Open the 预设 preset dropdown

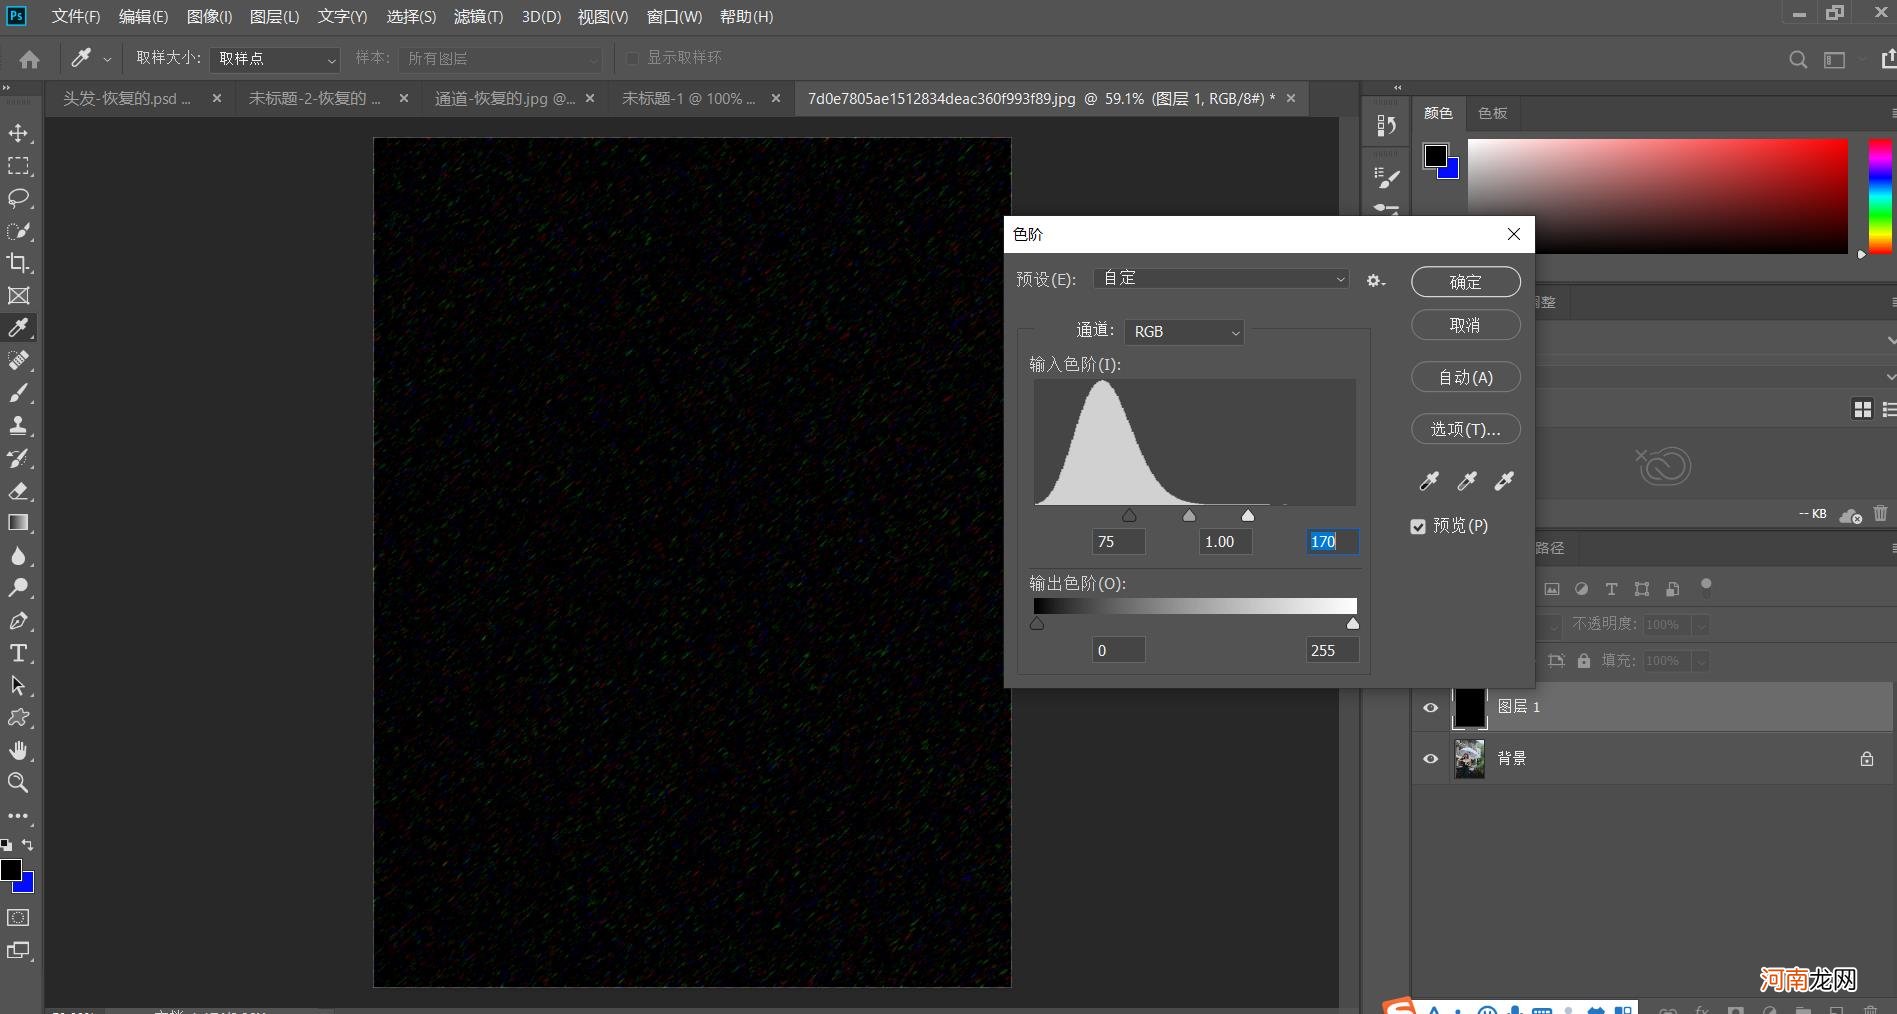click(x=1222, y=279)
